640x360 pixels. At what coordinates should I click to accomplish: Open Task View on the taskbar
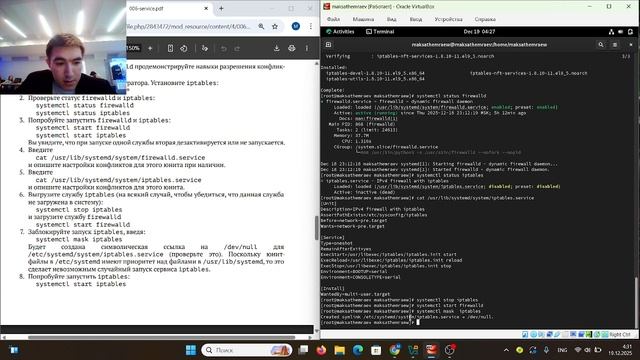coord(303,350)
